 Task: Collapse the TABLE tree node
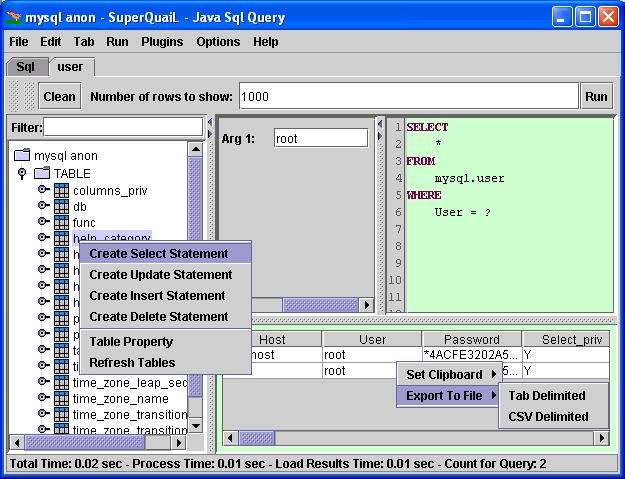(x=23, y=173)
